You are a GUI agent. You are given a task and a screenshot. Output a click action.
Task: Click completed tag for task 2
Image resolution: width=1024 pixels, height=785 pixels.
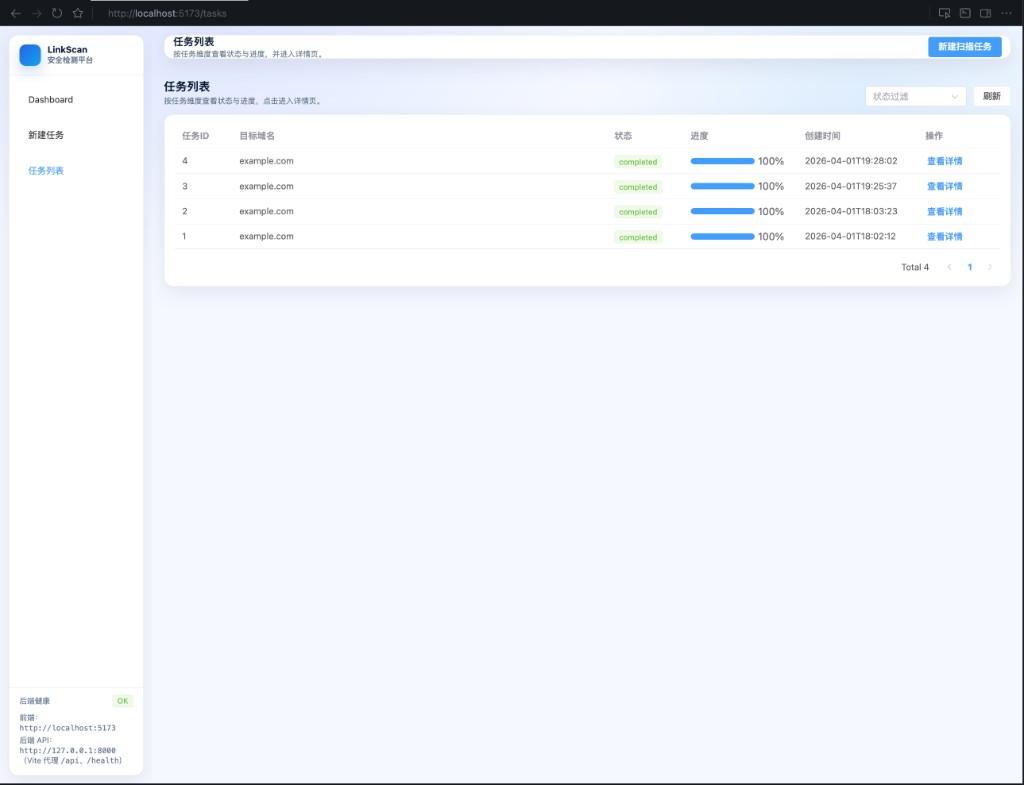(638, 212)
